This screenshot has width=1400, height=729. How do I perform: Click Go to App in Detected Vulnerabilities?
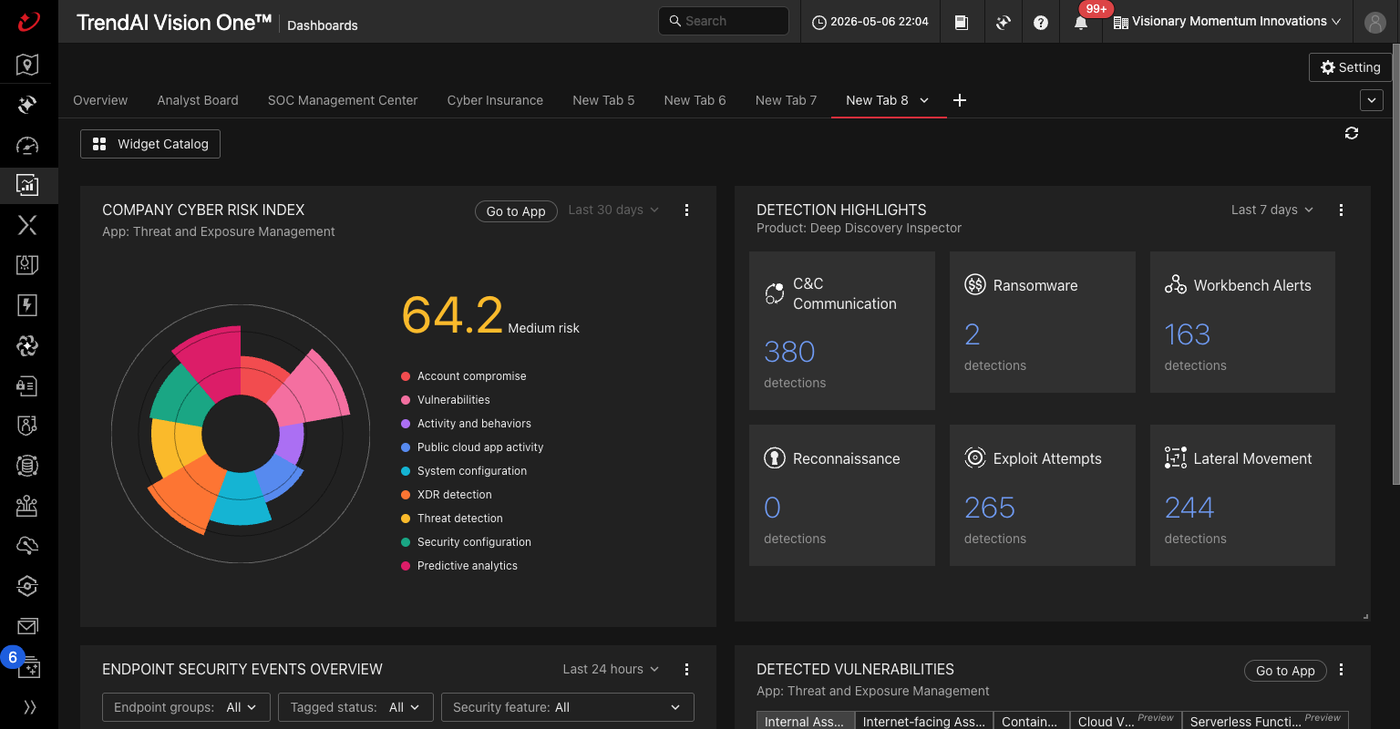pyautogui.click(x=1285, y=671)
